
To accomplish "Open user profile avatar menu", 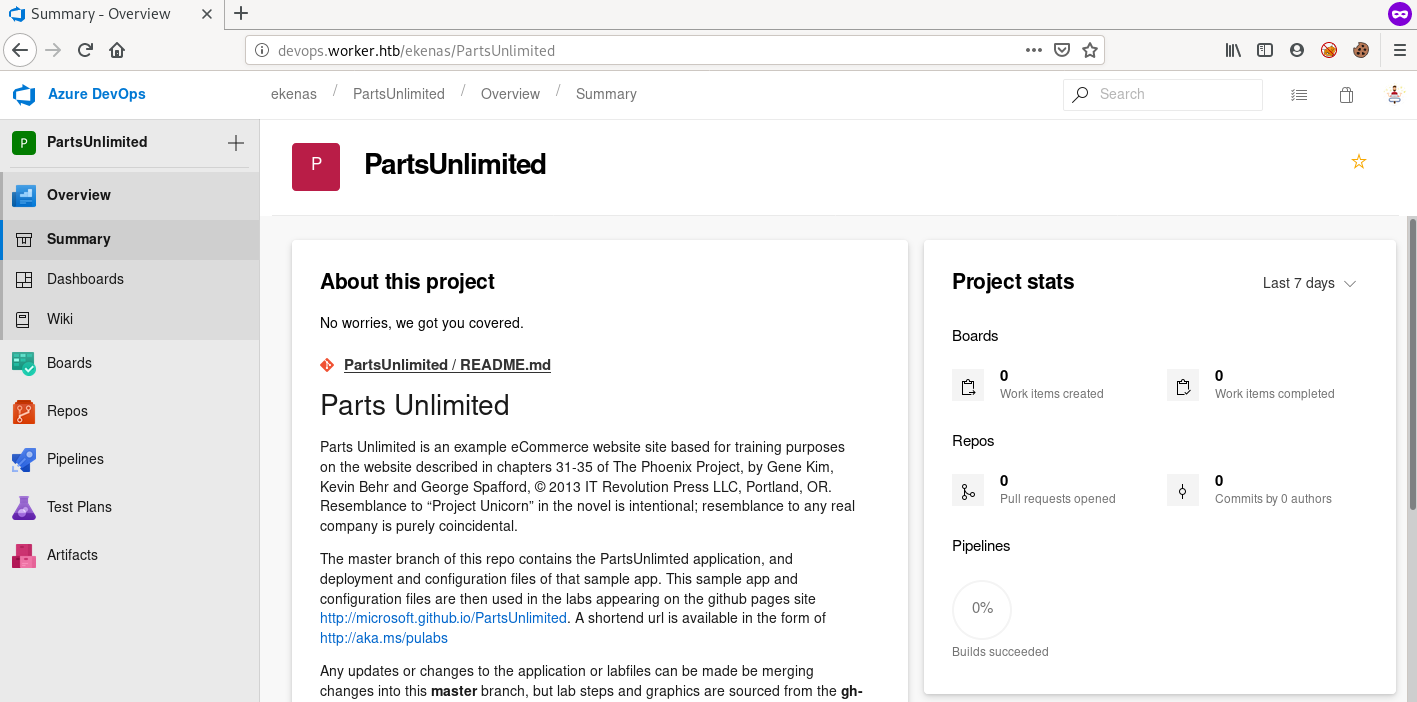I will click(1394, 95).
